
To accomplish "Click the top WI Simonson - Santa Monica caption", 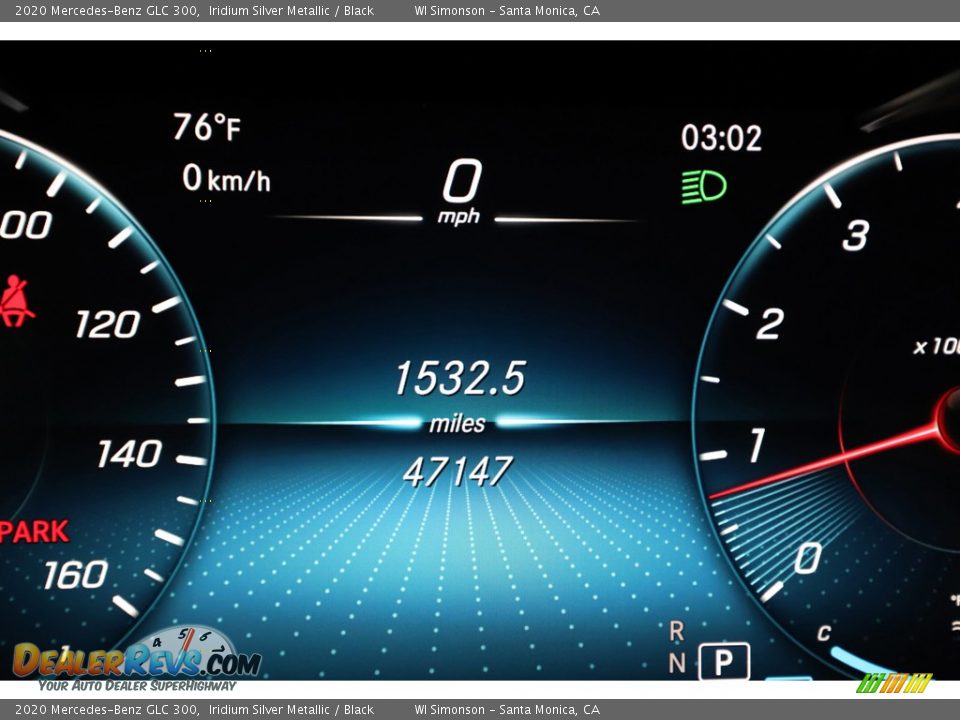I will tap(507, 10).
